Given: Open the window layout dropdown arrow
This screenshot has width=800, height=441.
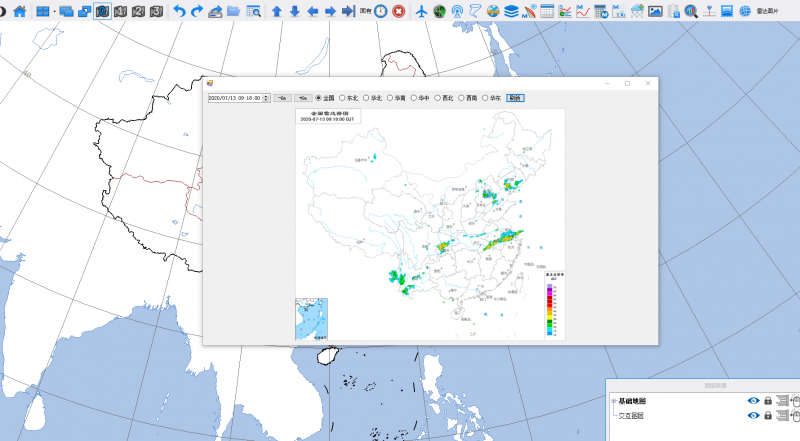Looking at the screenshot, I should (x=53, y=11).
